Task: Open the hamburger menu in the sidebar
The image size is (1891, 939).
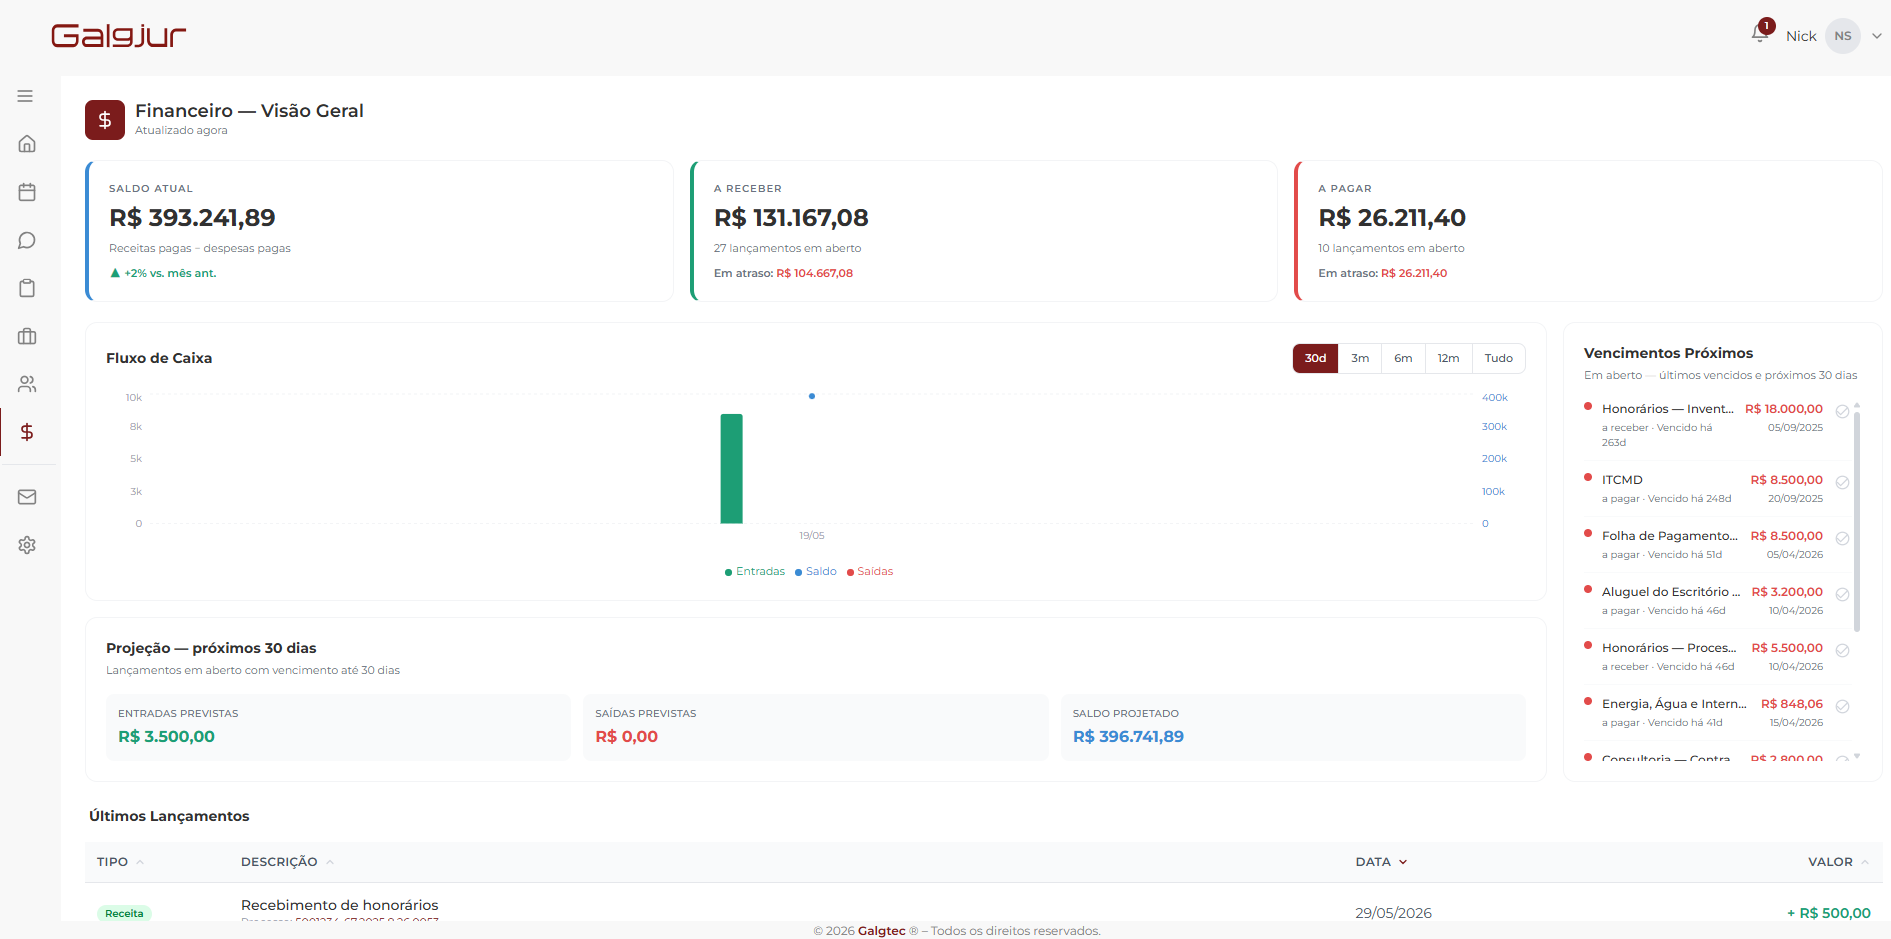Action: (26, 96)
